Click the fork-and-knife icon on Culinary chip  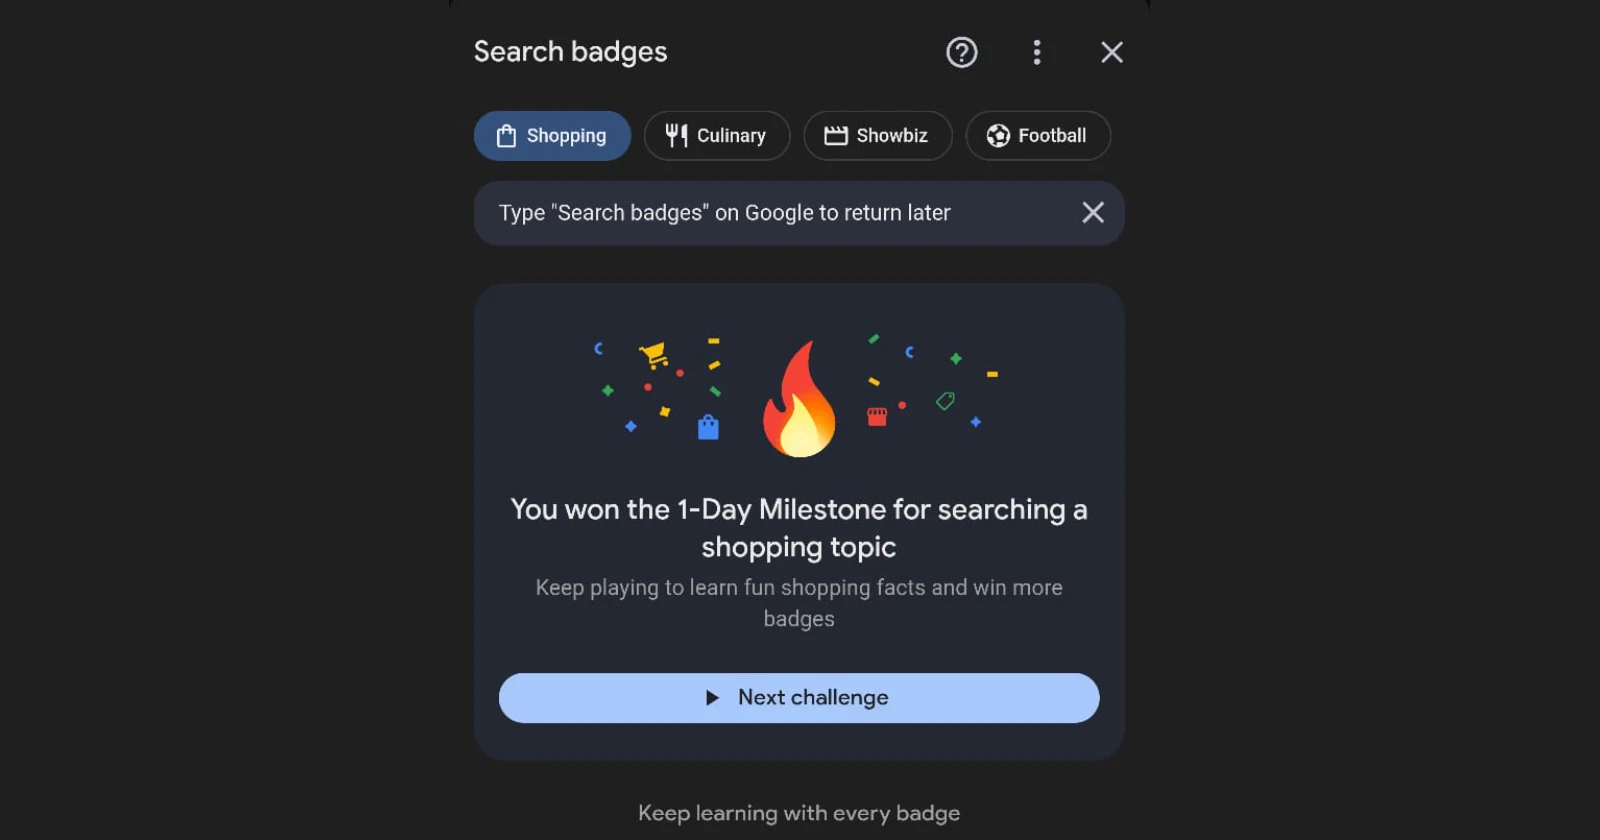point(677,135)
